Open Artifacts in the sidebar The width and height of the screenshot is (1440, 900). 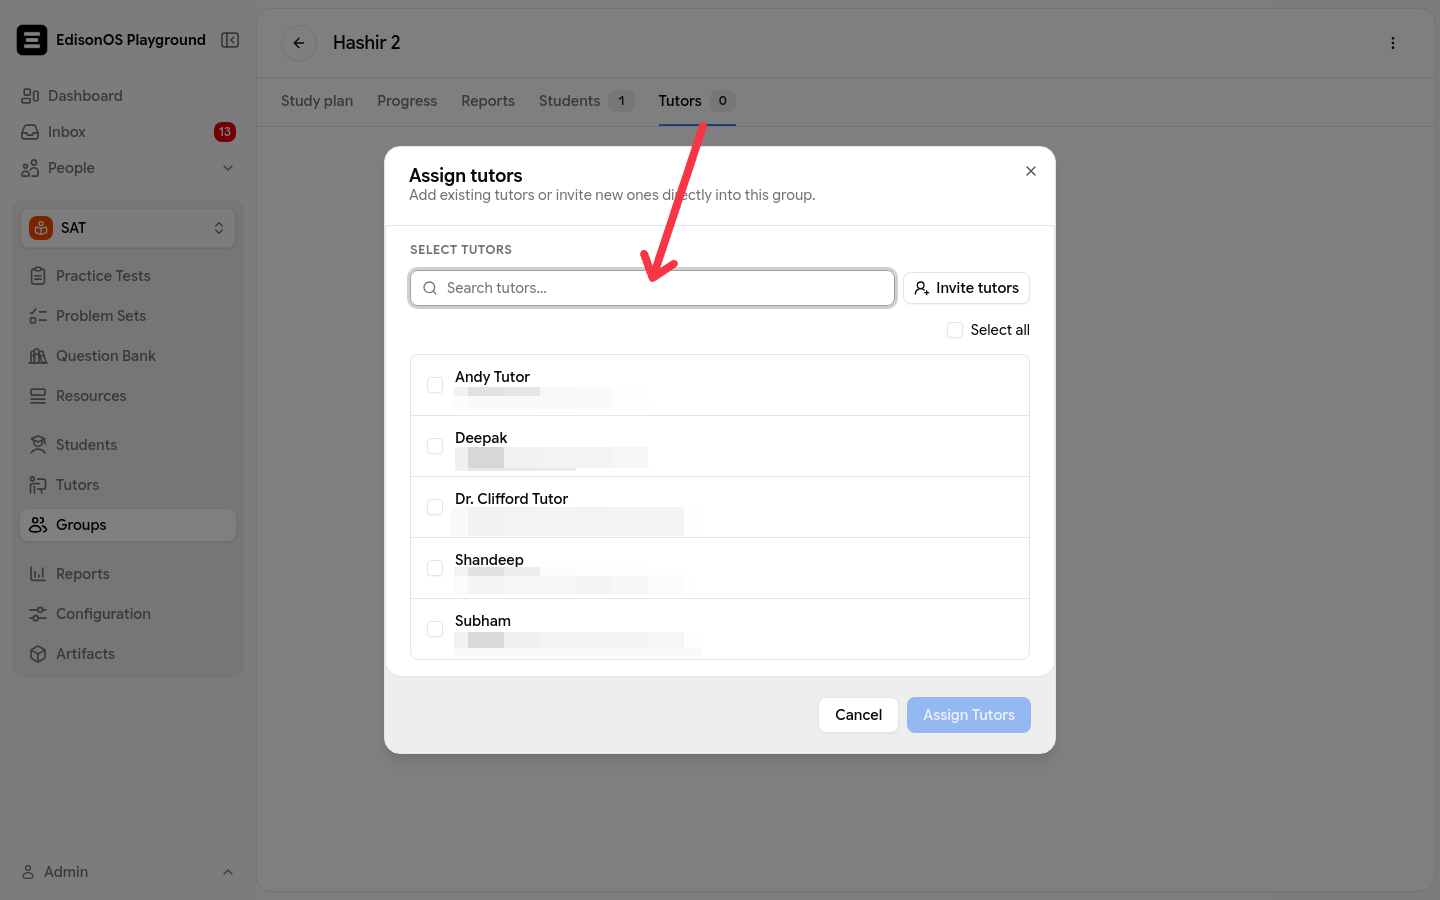[128, 654]
